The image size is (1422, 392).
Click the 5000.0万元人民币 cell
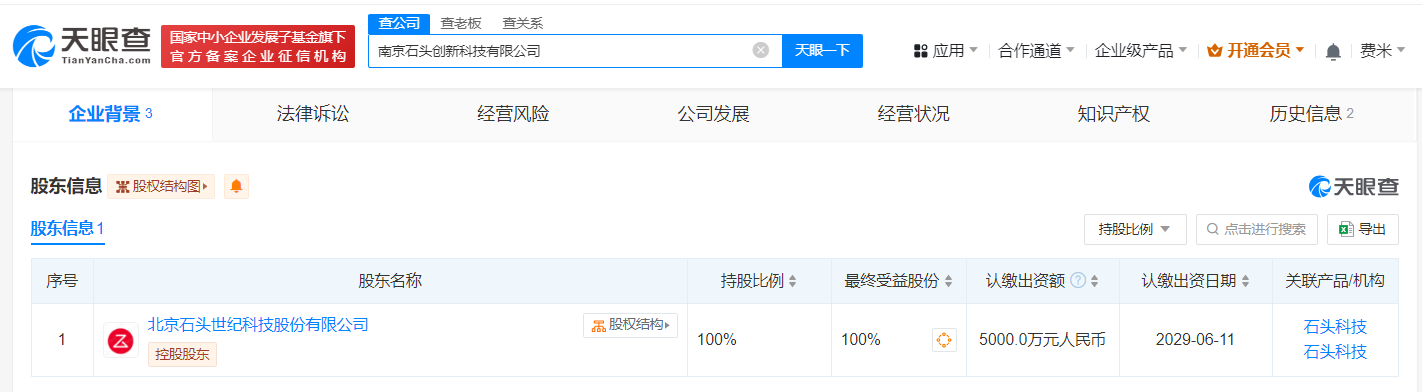point(1042,340)
